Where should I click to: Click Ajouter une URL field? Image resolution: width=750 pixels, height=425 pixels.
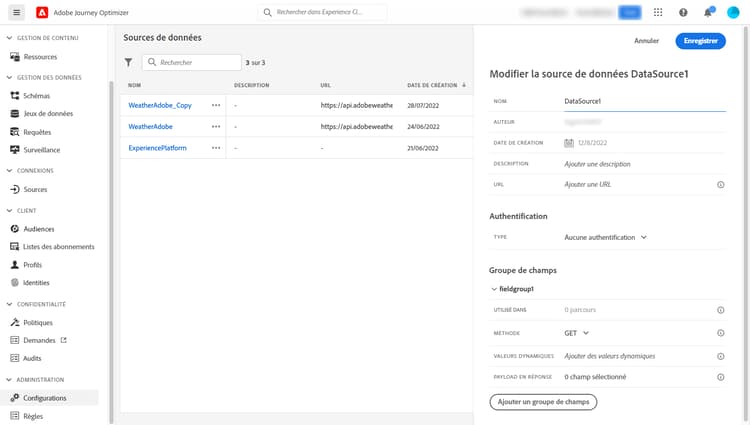click(x=587, y=185)
